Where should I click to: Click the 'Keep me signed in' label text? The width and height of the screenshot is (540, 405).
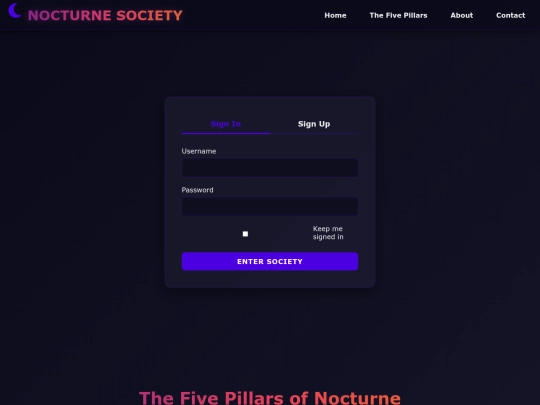[x=328, y=233]
